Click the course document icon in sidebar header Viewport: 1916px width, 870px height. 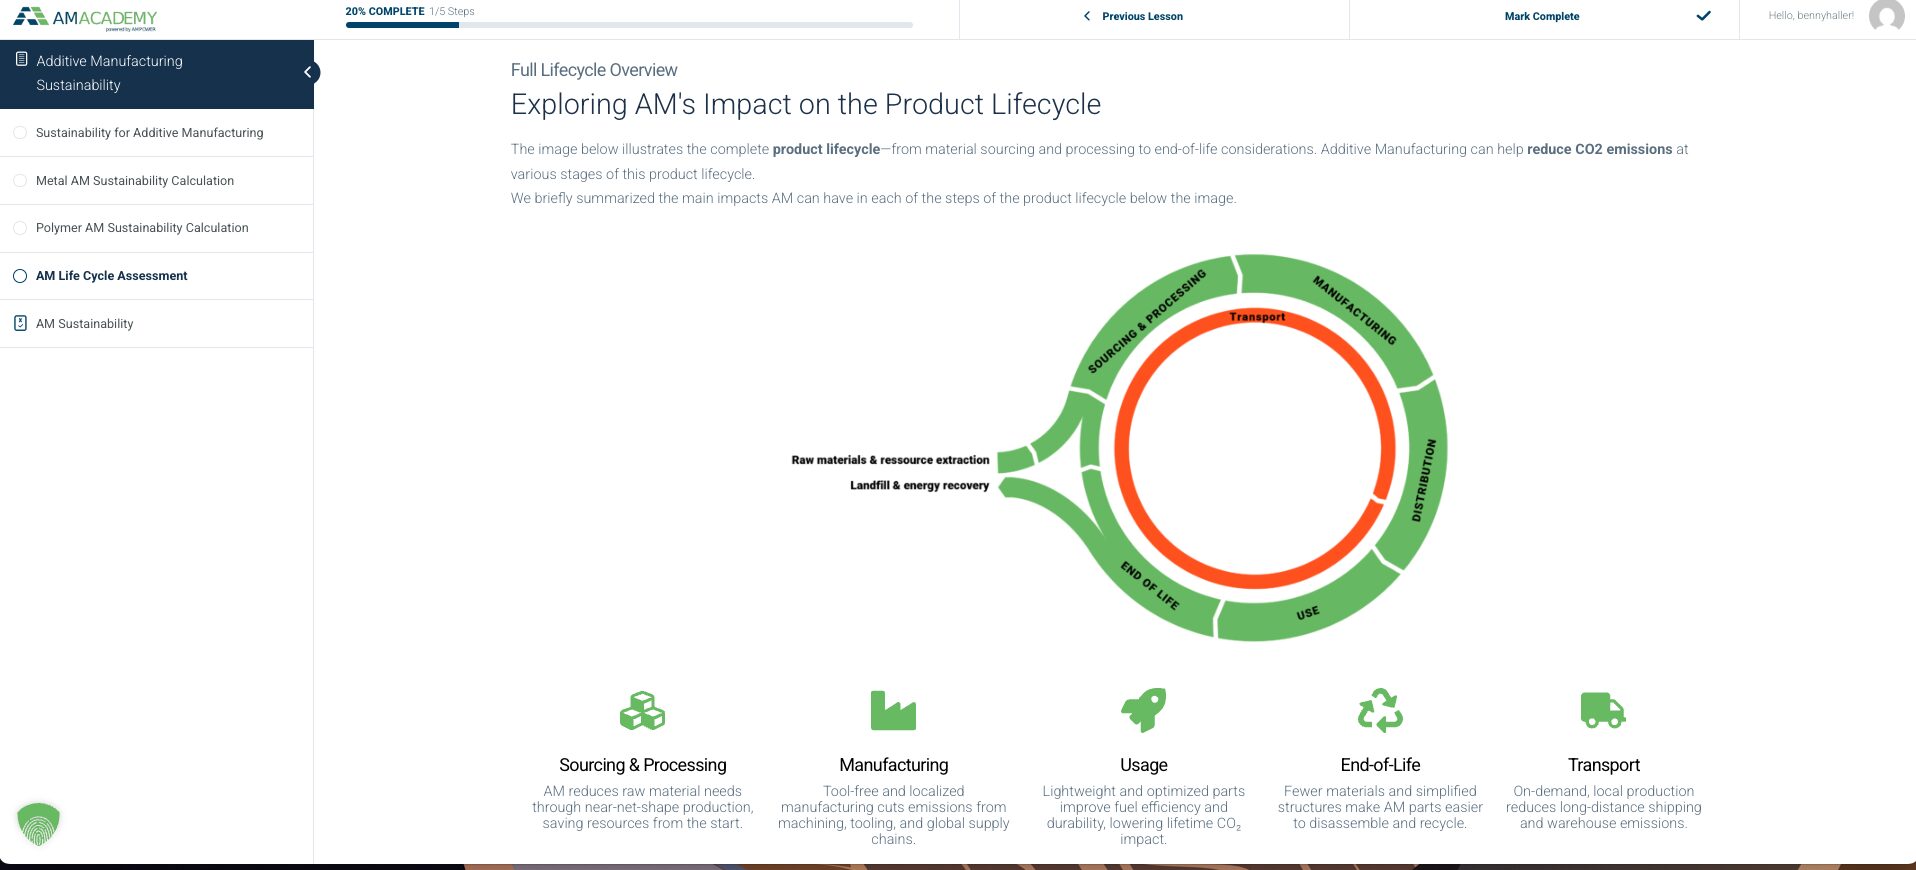(x=21, y=60)
